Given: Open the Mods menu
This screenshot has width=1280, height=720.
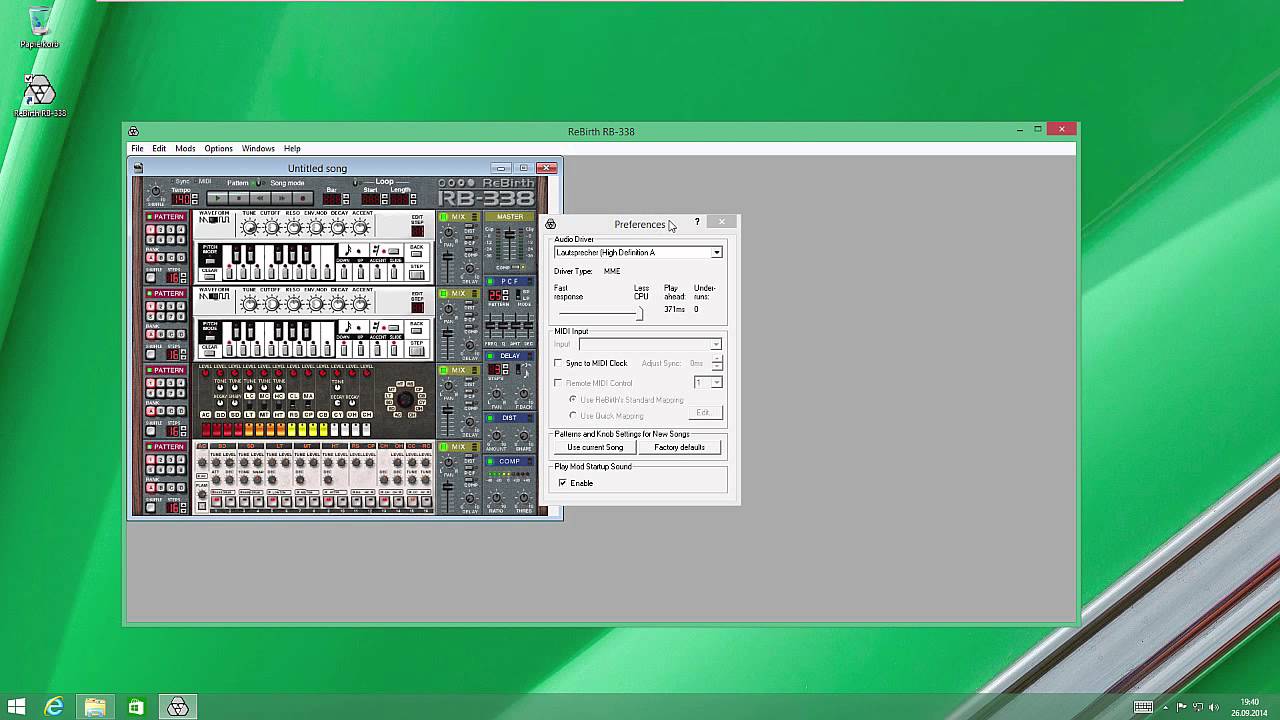Looking at the screenshot, I should point(185,148).
